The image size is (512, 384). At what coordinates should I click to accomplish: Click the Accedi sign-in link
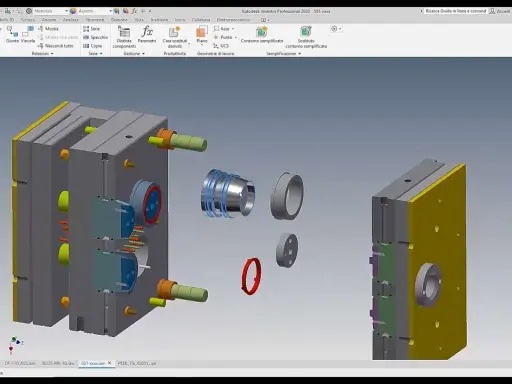coord(503,11)
